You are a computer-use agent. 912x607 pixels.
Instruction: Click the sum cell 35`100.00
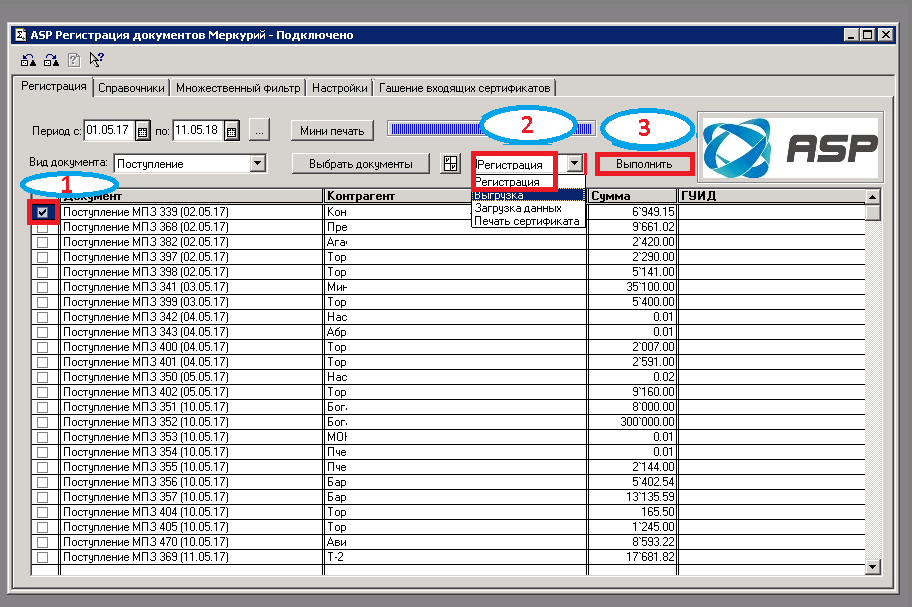632,287
